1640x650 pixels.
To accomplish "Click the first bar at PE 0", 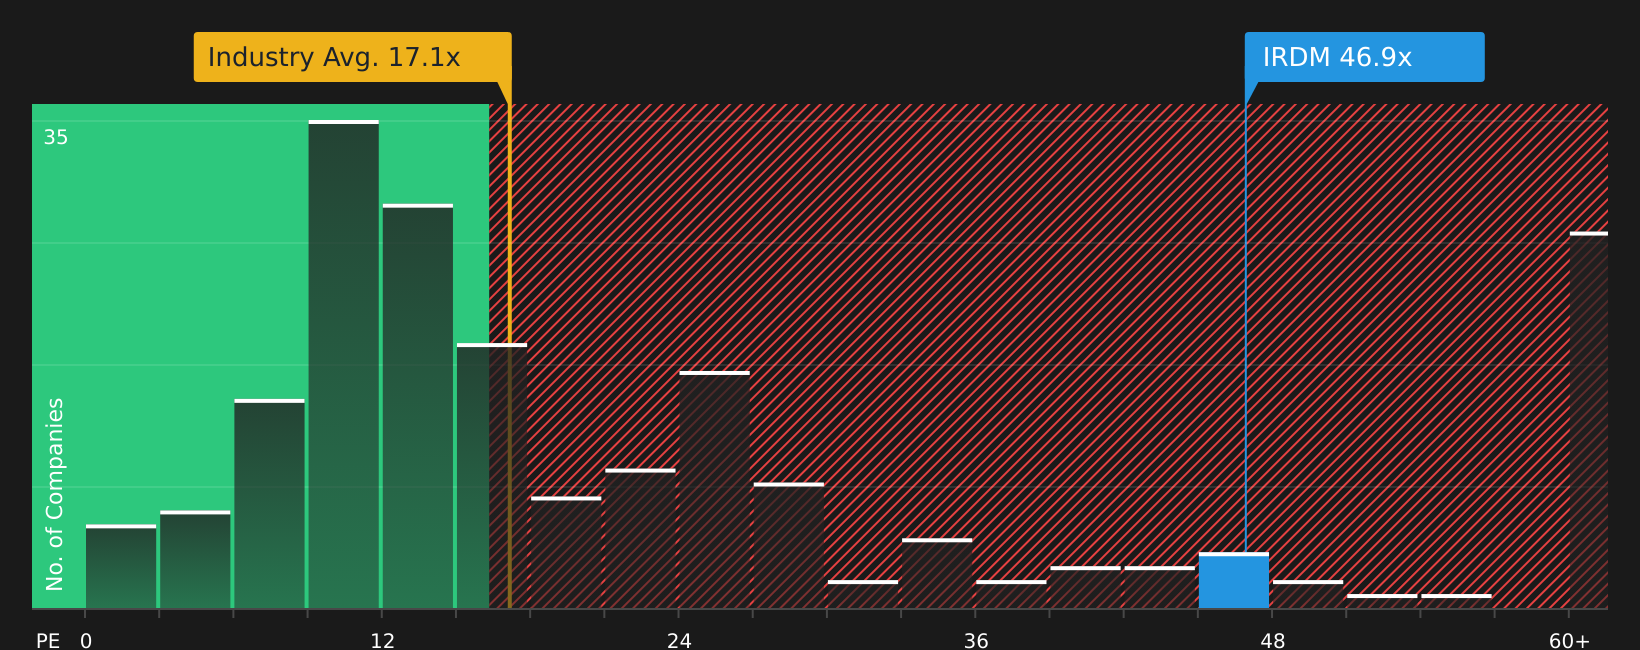I will point(121,566).
